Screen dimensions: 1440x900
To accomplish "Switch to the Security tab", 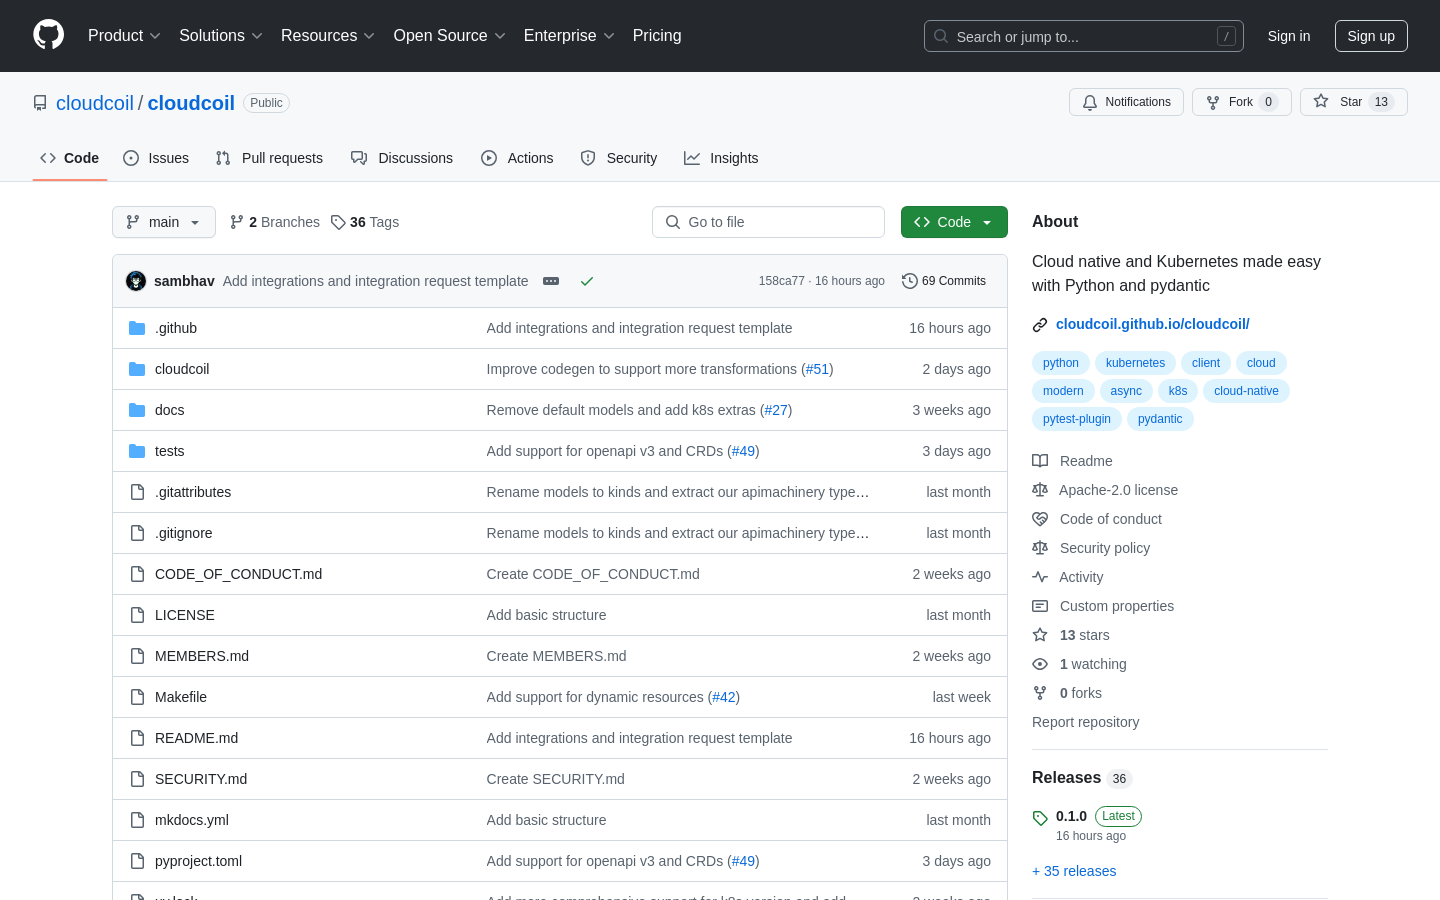I will coord(619,158).
